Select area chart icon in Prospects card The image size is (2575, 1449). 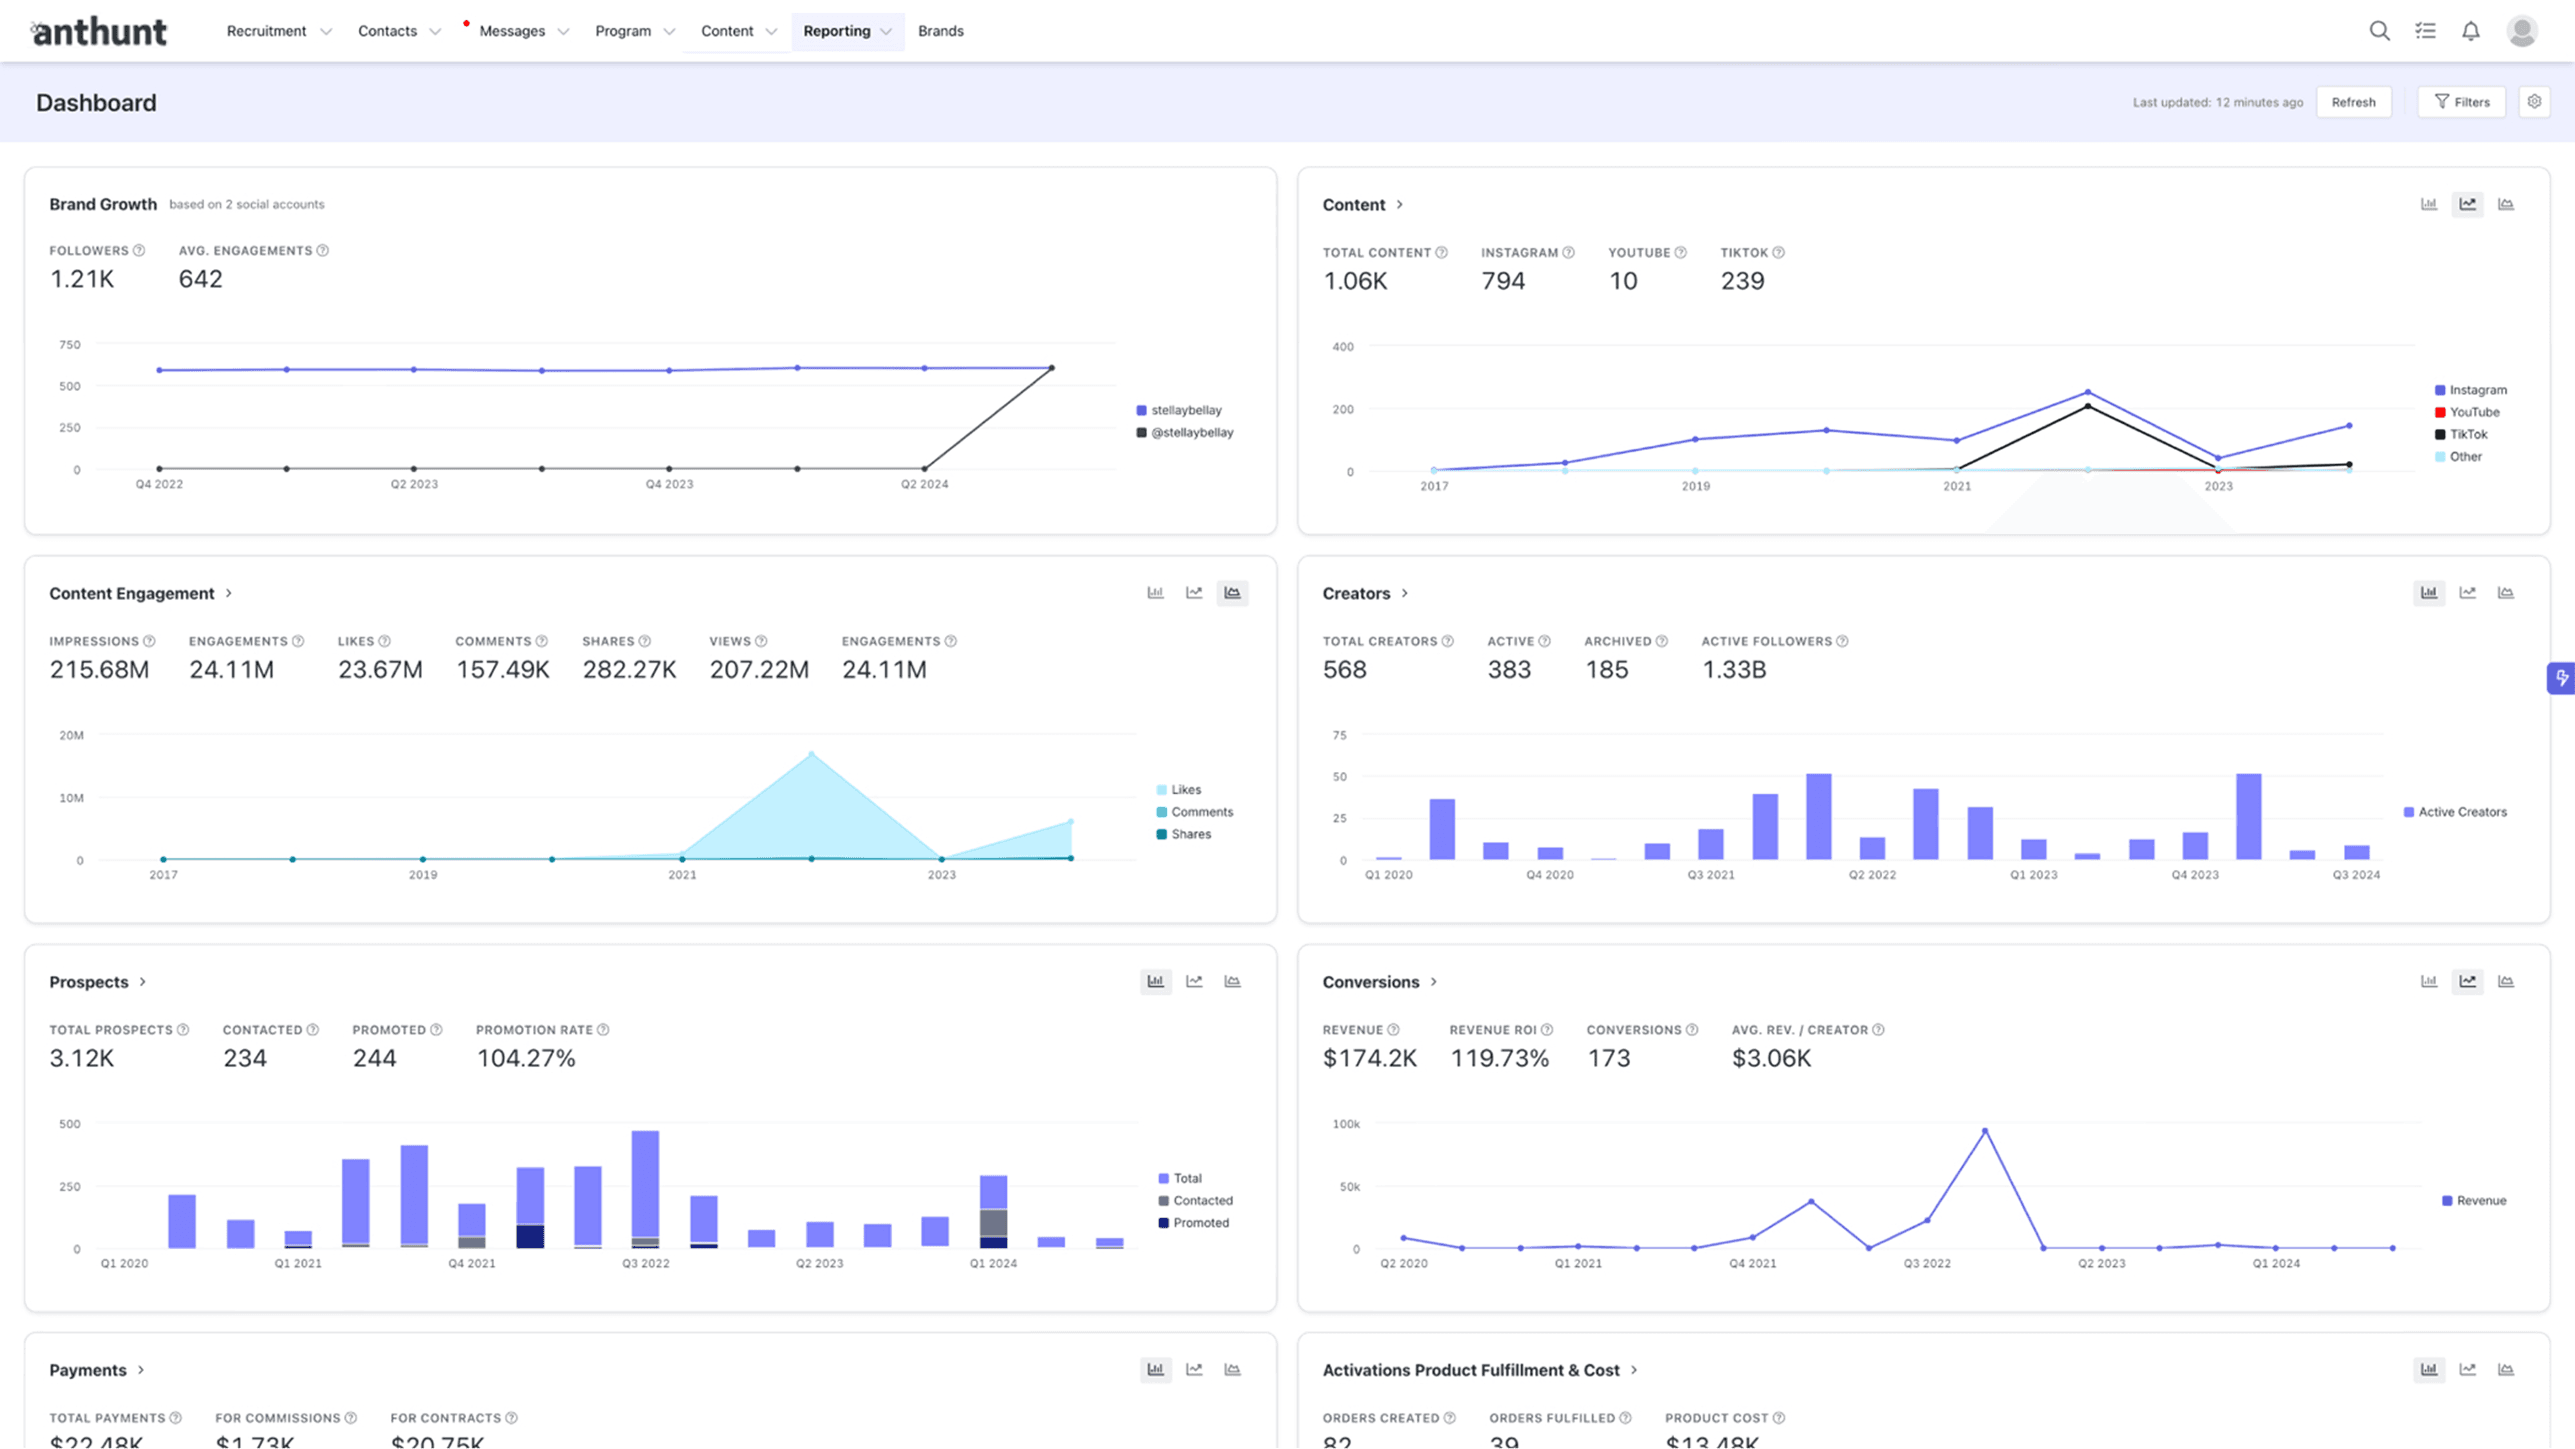[1232, 982]
